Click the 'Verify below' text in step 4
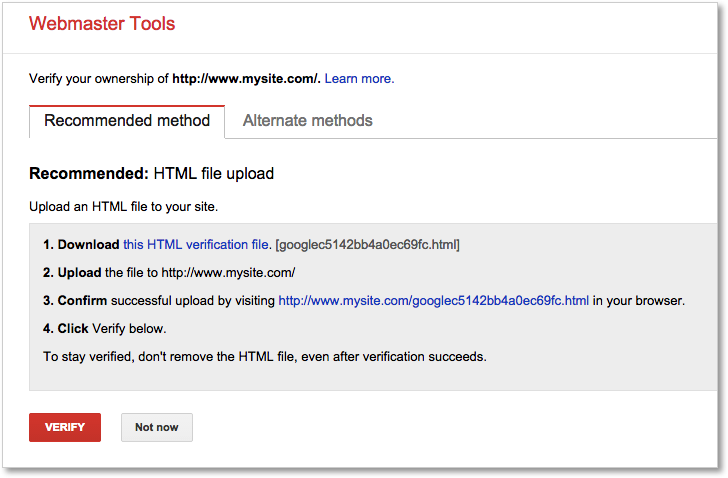This screenshot has height=478, width=728. 129,328
